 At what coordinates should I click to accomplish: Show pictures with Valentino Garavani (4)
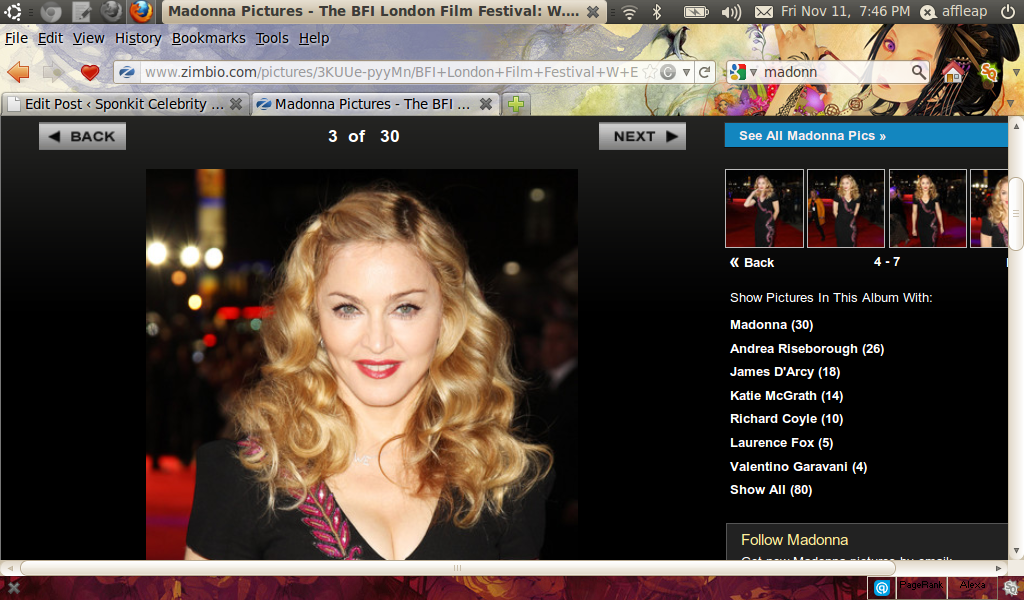(x=798, y=466)
